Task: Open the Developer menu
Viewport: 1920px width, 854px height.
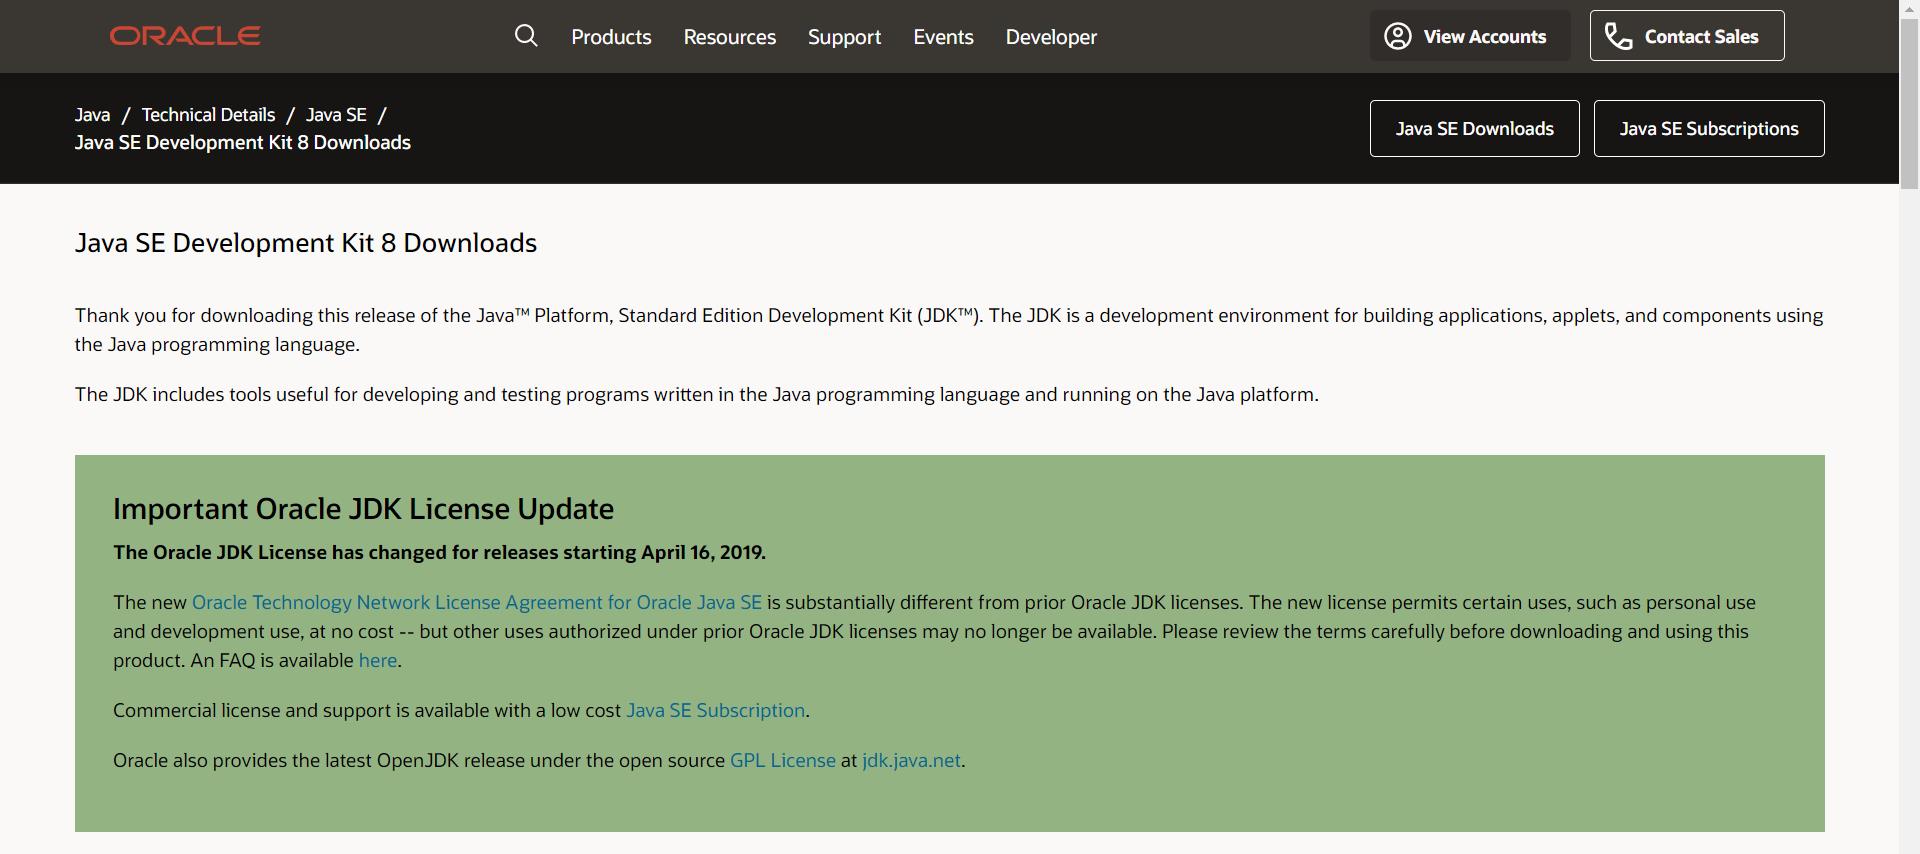Action: [x=1051, y=37]
